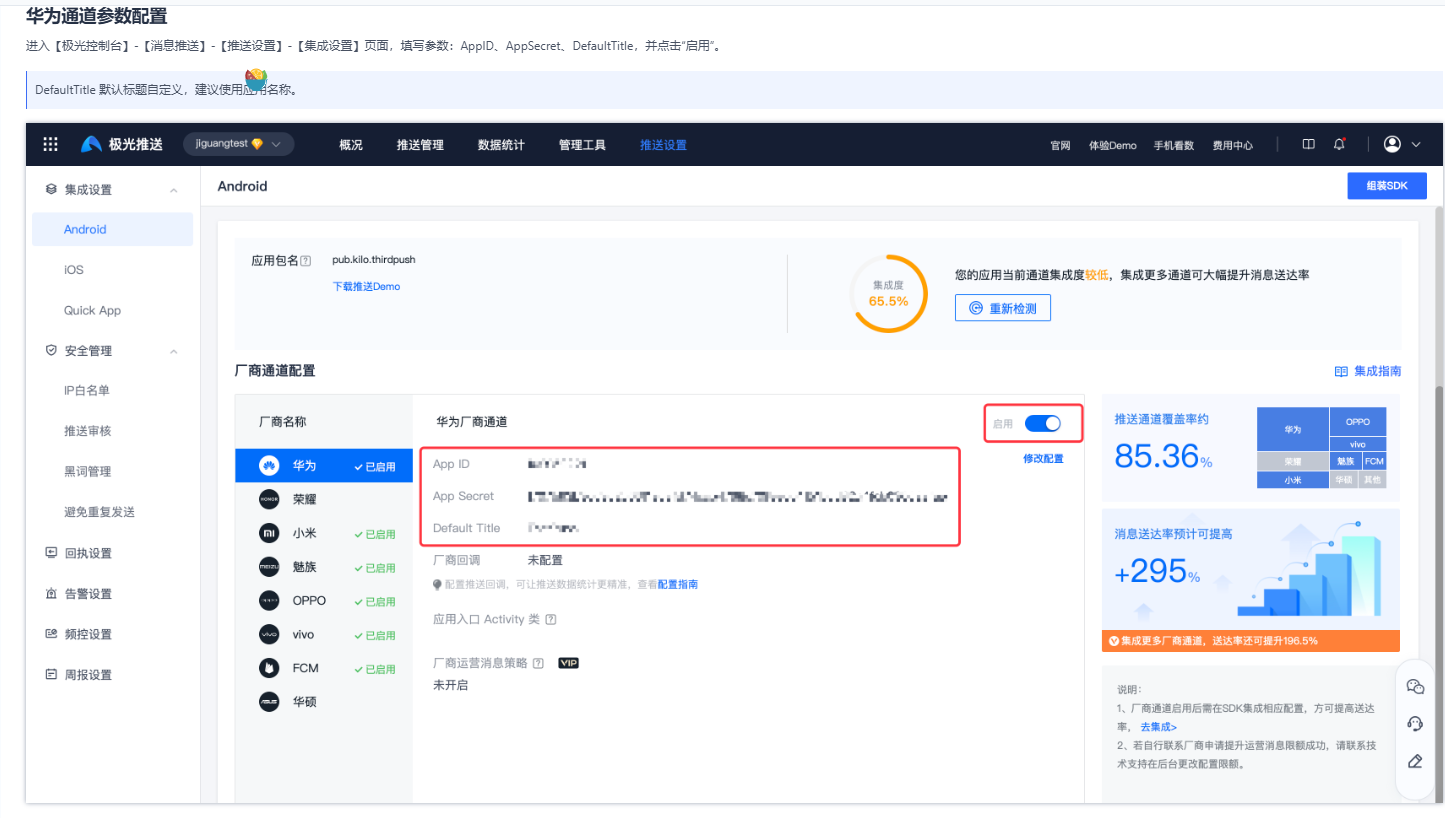The height and width of the screenshot is (818, 1445).
Task: Open the app grid launcher icon
Action: pos(51,144)
